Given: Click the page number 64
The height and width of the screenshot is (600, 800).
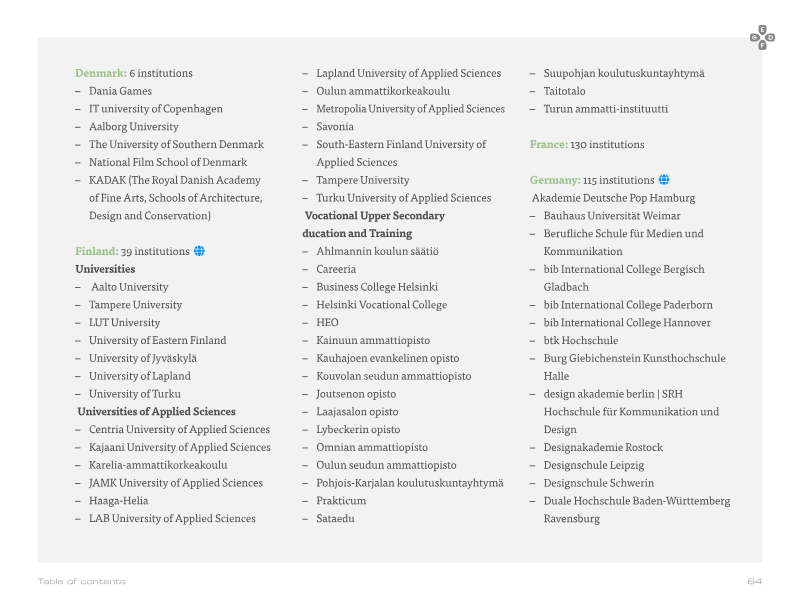Looking at the screenshot, I should 755,581.
